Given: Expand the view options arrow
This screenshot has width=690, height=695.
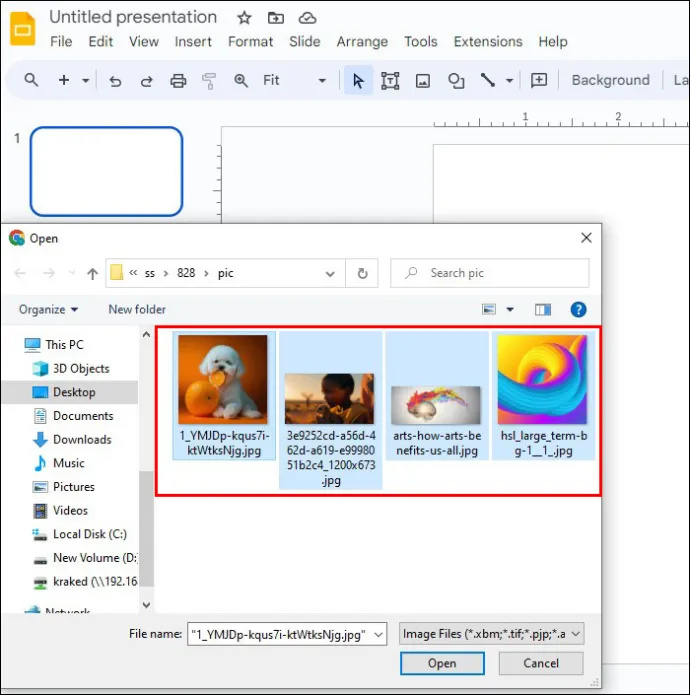Looking at the screenshot, I should [x=510, y=309].
